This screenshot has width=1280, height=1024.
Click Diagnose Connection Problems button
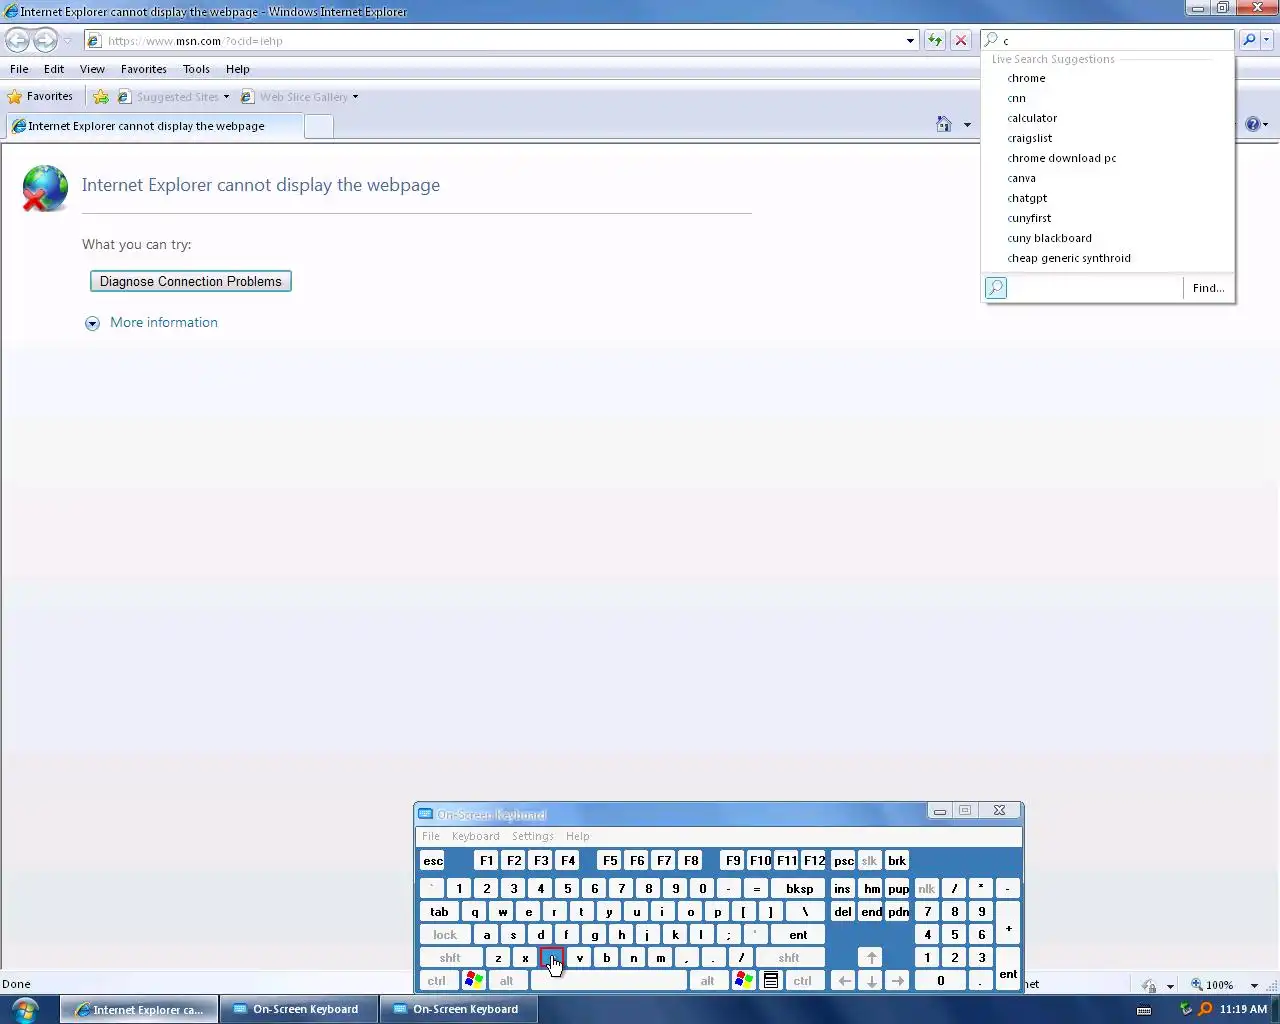pyautogui.click(x=191, y=281)
